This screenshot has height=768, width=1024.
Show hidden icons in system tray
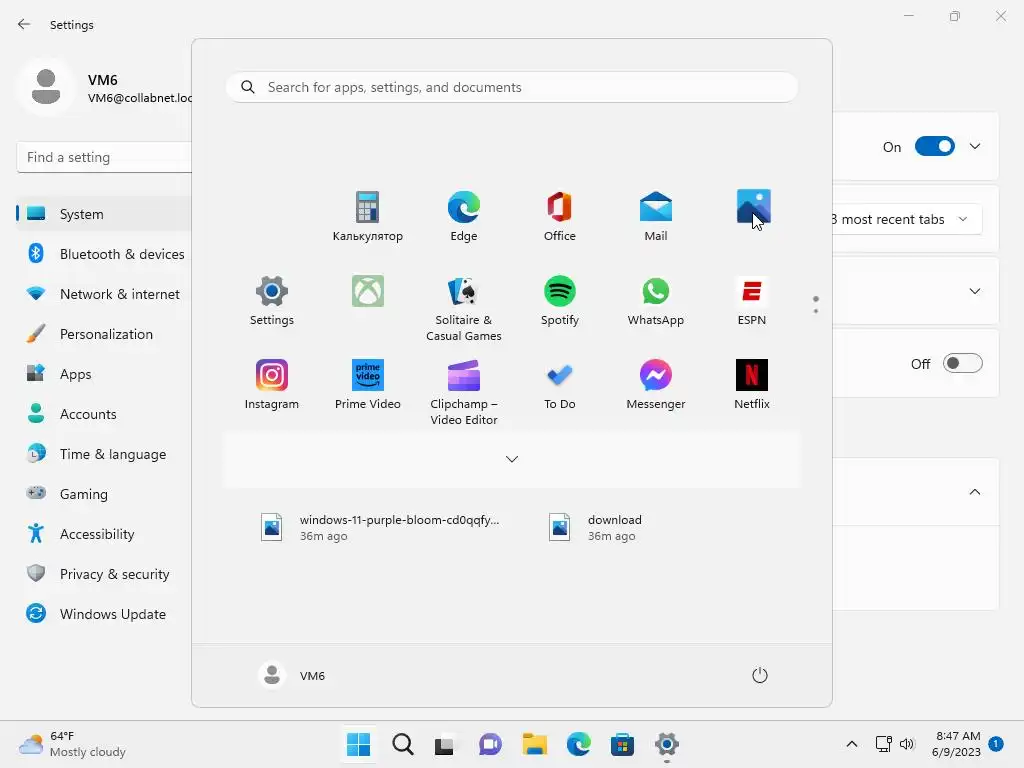pyautogui.click(x=852, y=744)
